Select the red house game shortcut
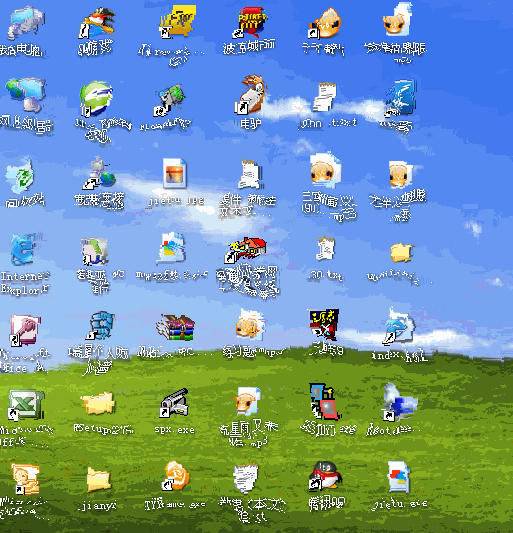 pos(245,251)
